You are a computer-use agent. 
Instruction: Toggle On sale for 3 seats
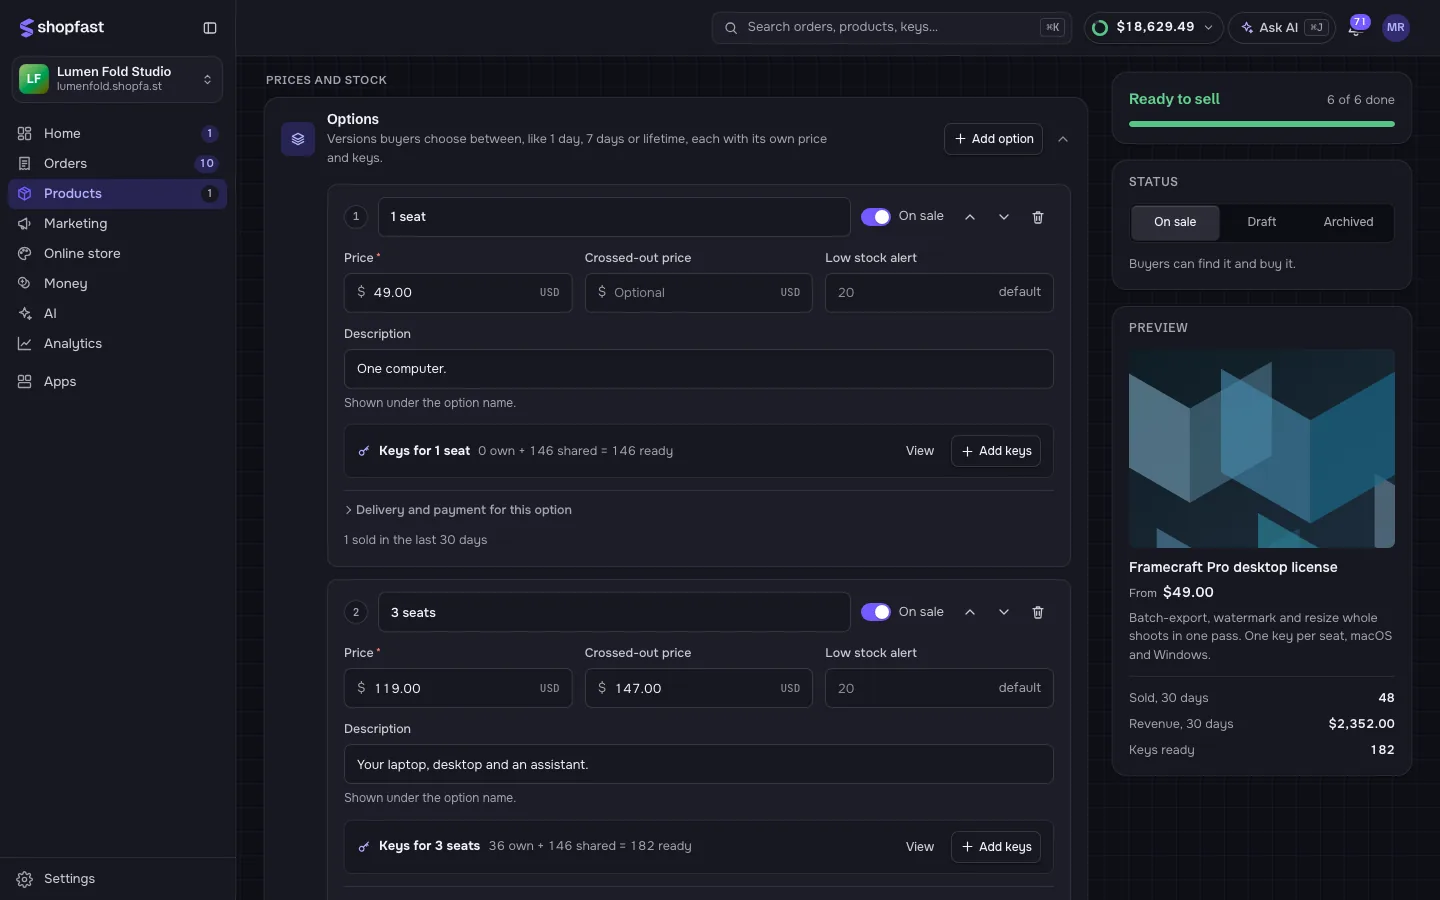[876, 612]
